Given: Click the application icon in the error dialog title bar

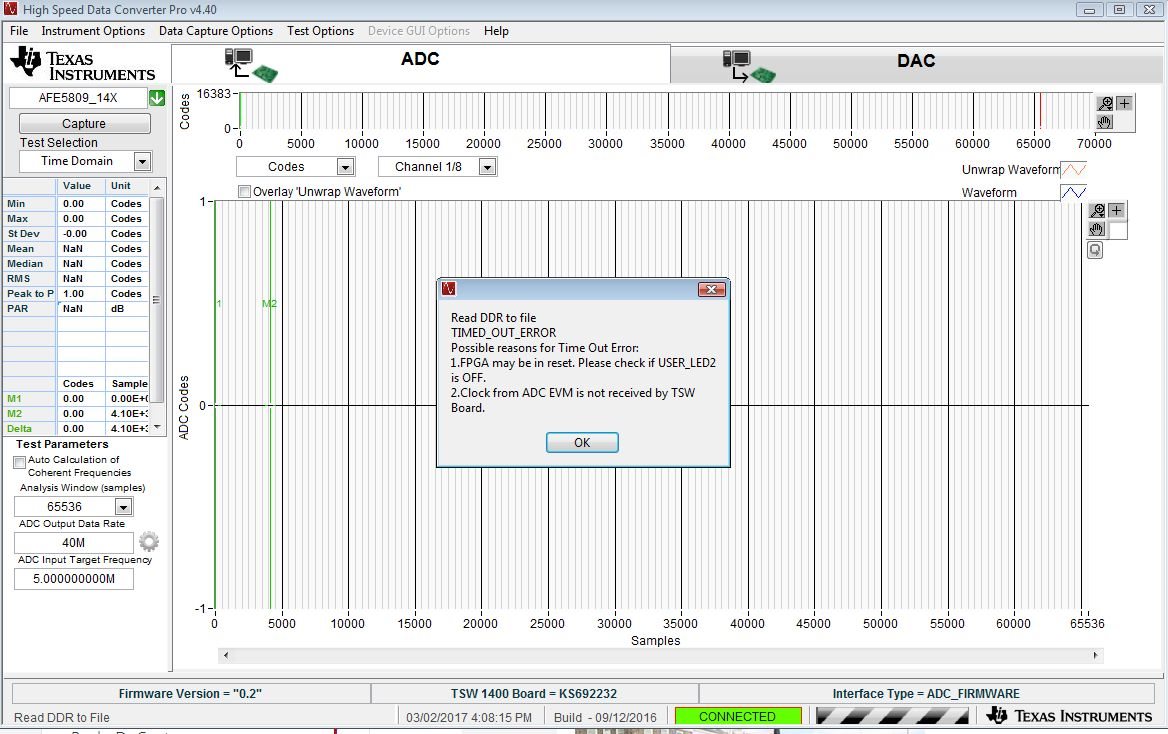Looking at the screenshot, I should tap(449, 289).
